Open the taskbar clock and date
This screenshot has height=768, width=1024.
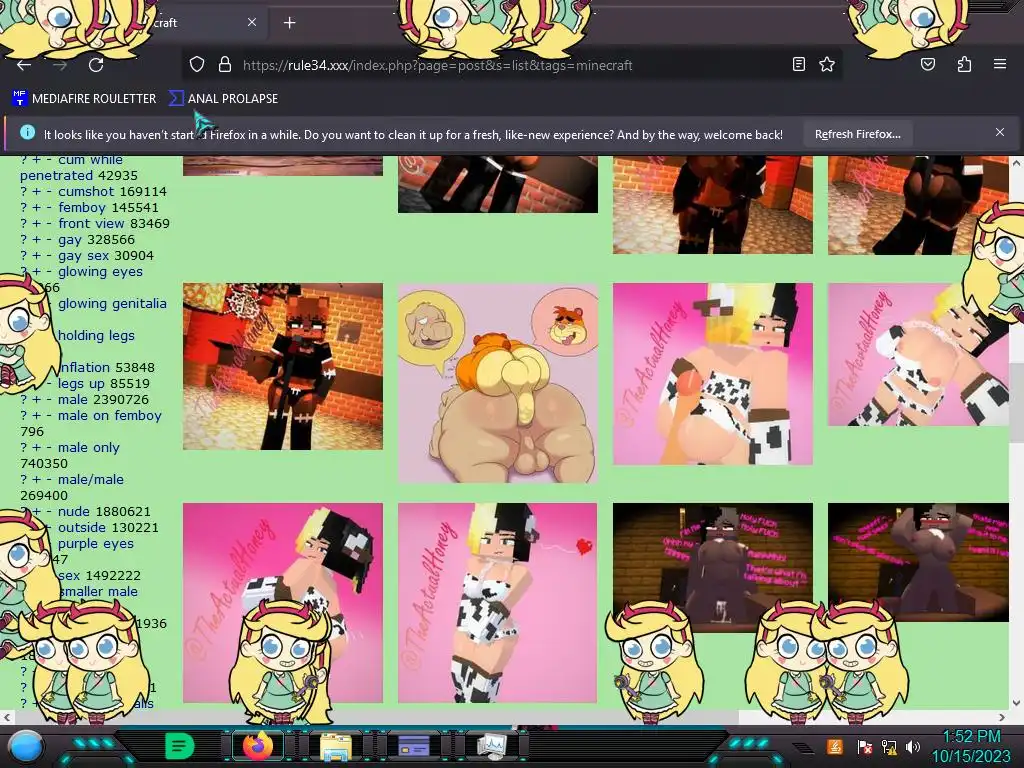pyautogui.click(x=971, y=746)
